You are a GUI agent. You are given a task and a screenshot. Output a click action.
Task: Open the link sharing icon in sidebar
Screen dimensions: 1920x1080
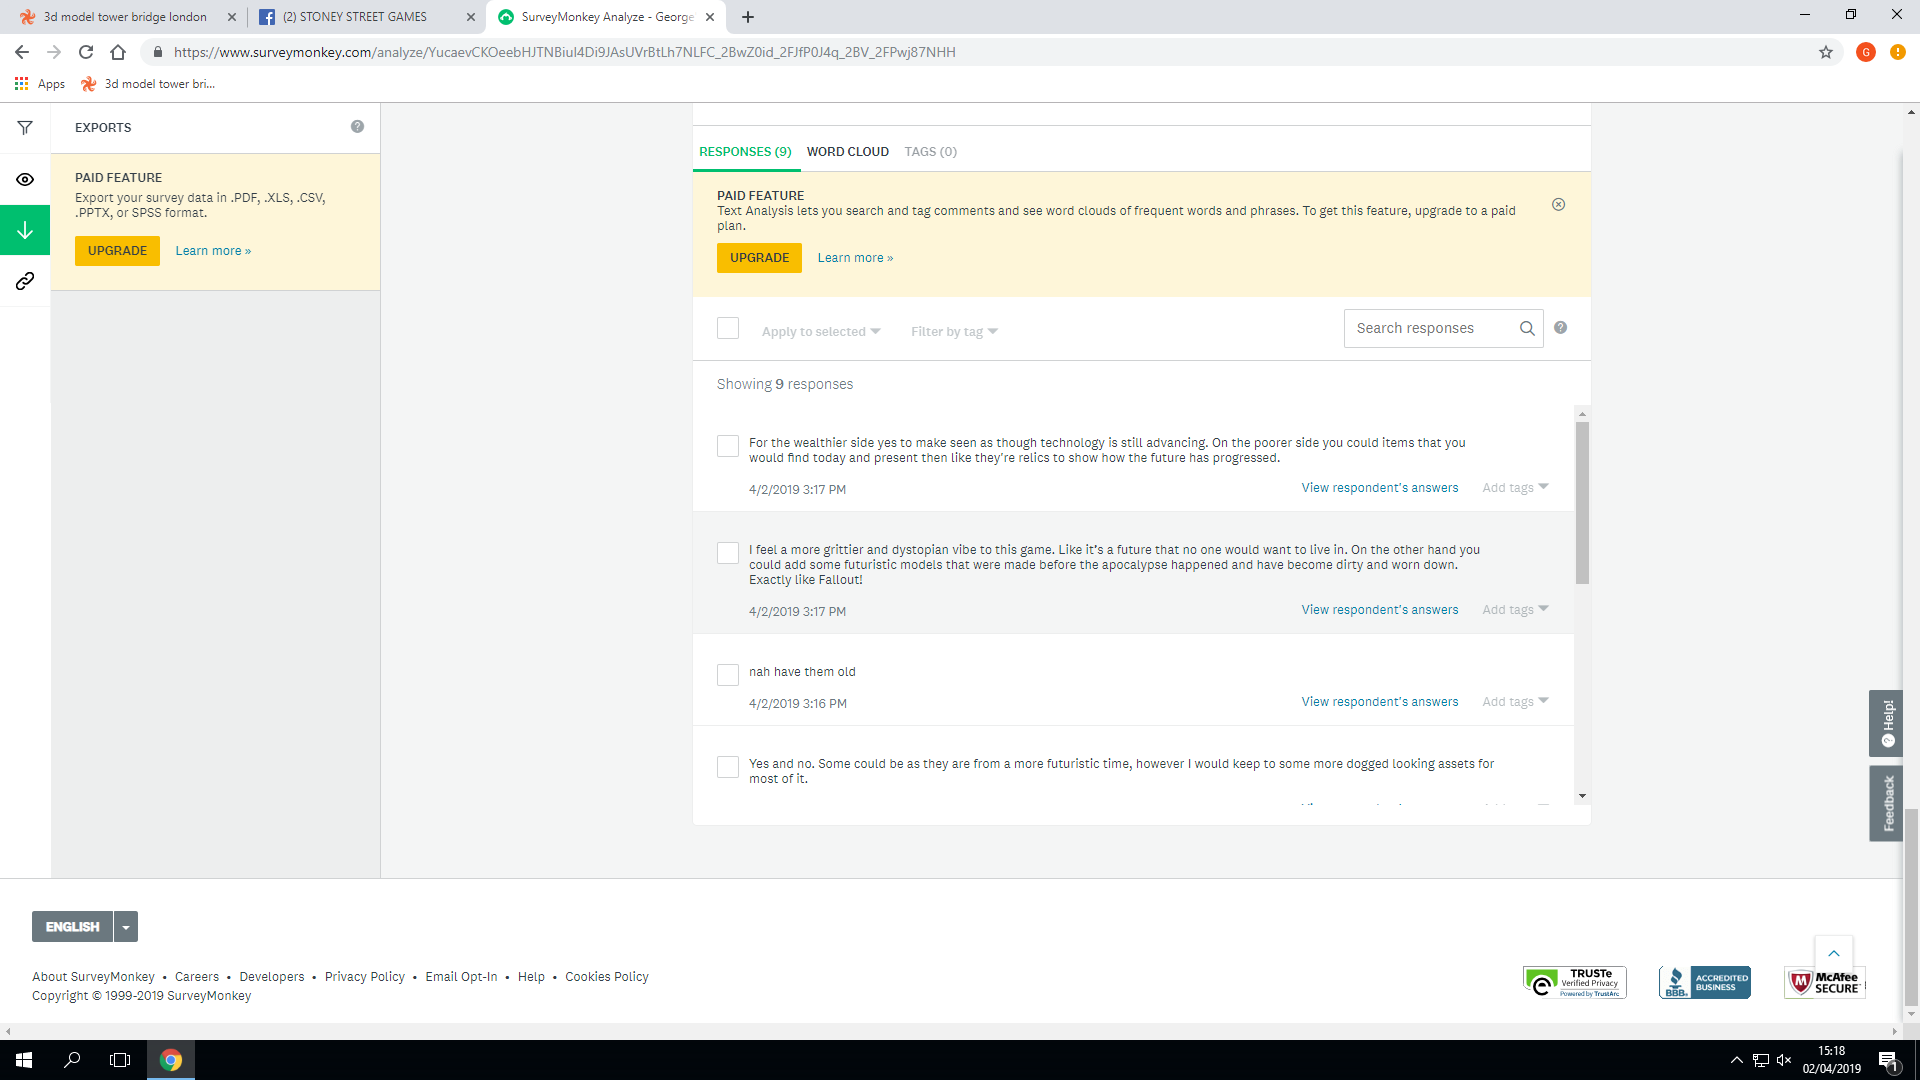[x=25, y=281]
